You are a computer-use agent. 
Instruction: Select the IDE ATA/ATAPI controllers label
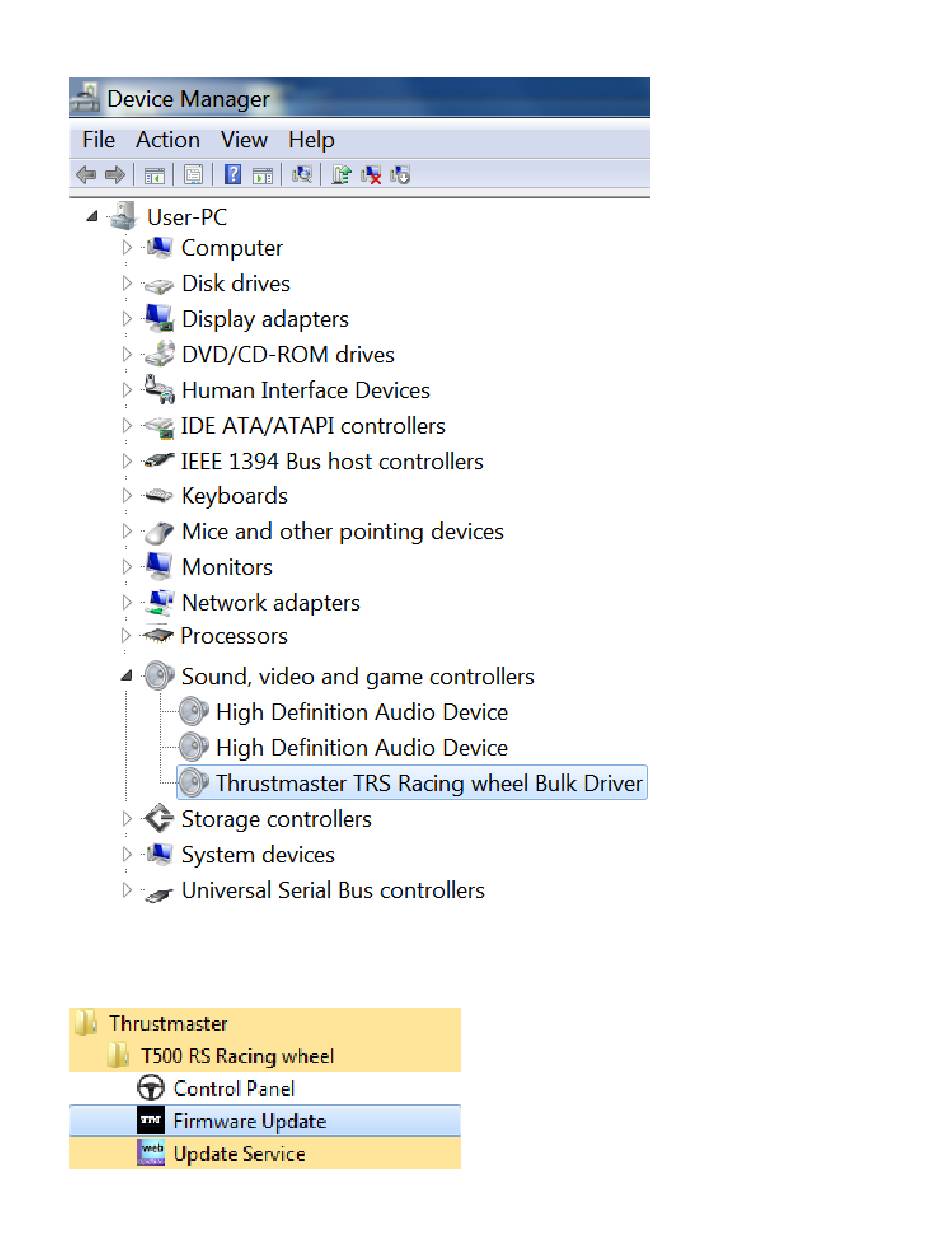(x=313, y=426)
